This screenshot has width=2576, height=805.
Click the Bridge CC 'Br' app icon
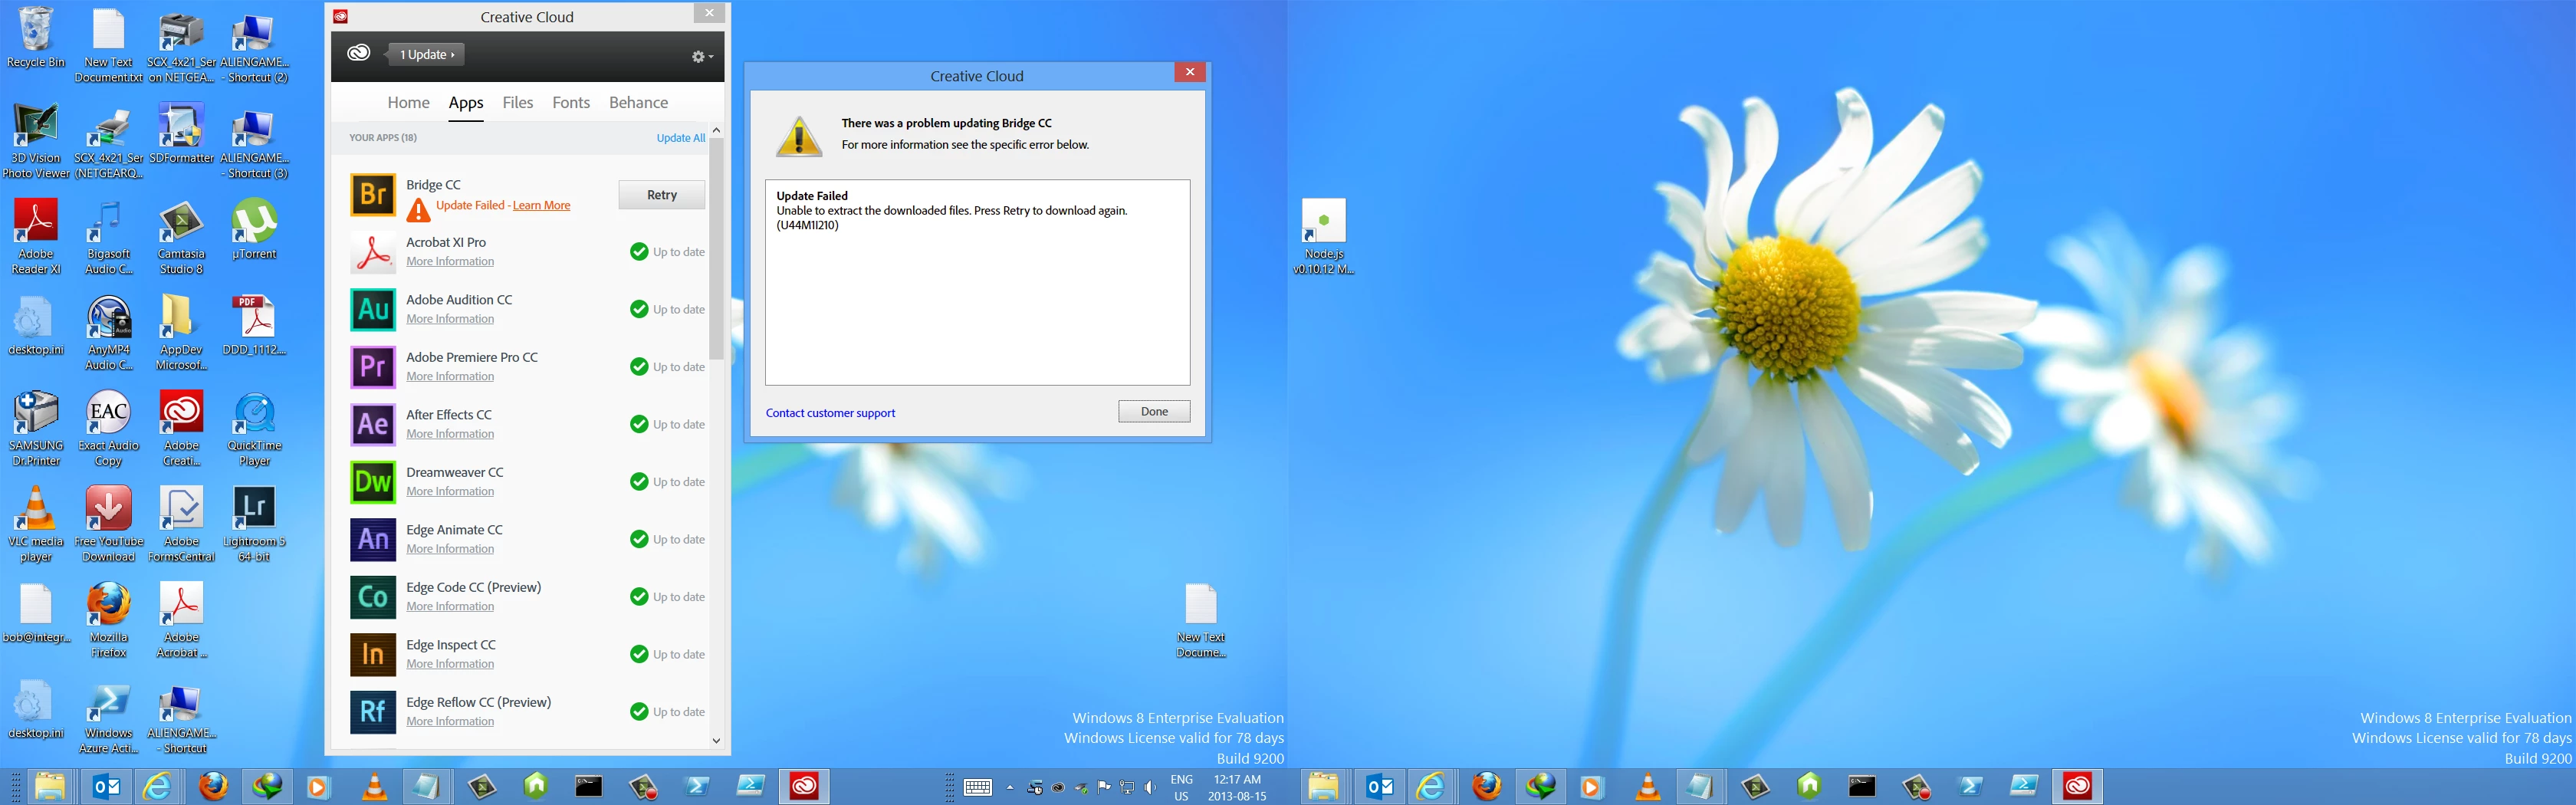[x=373, y=194]
